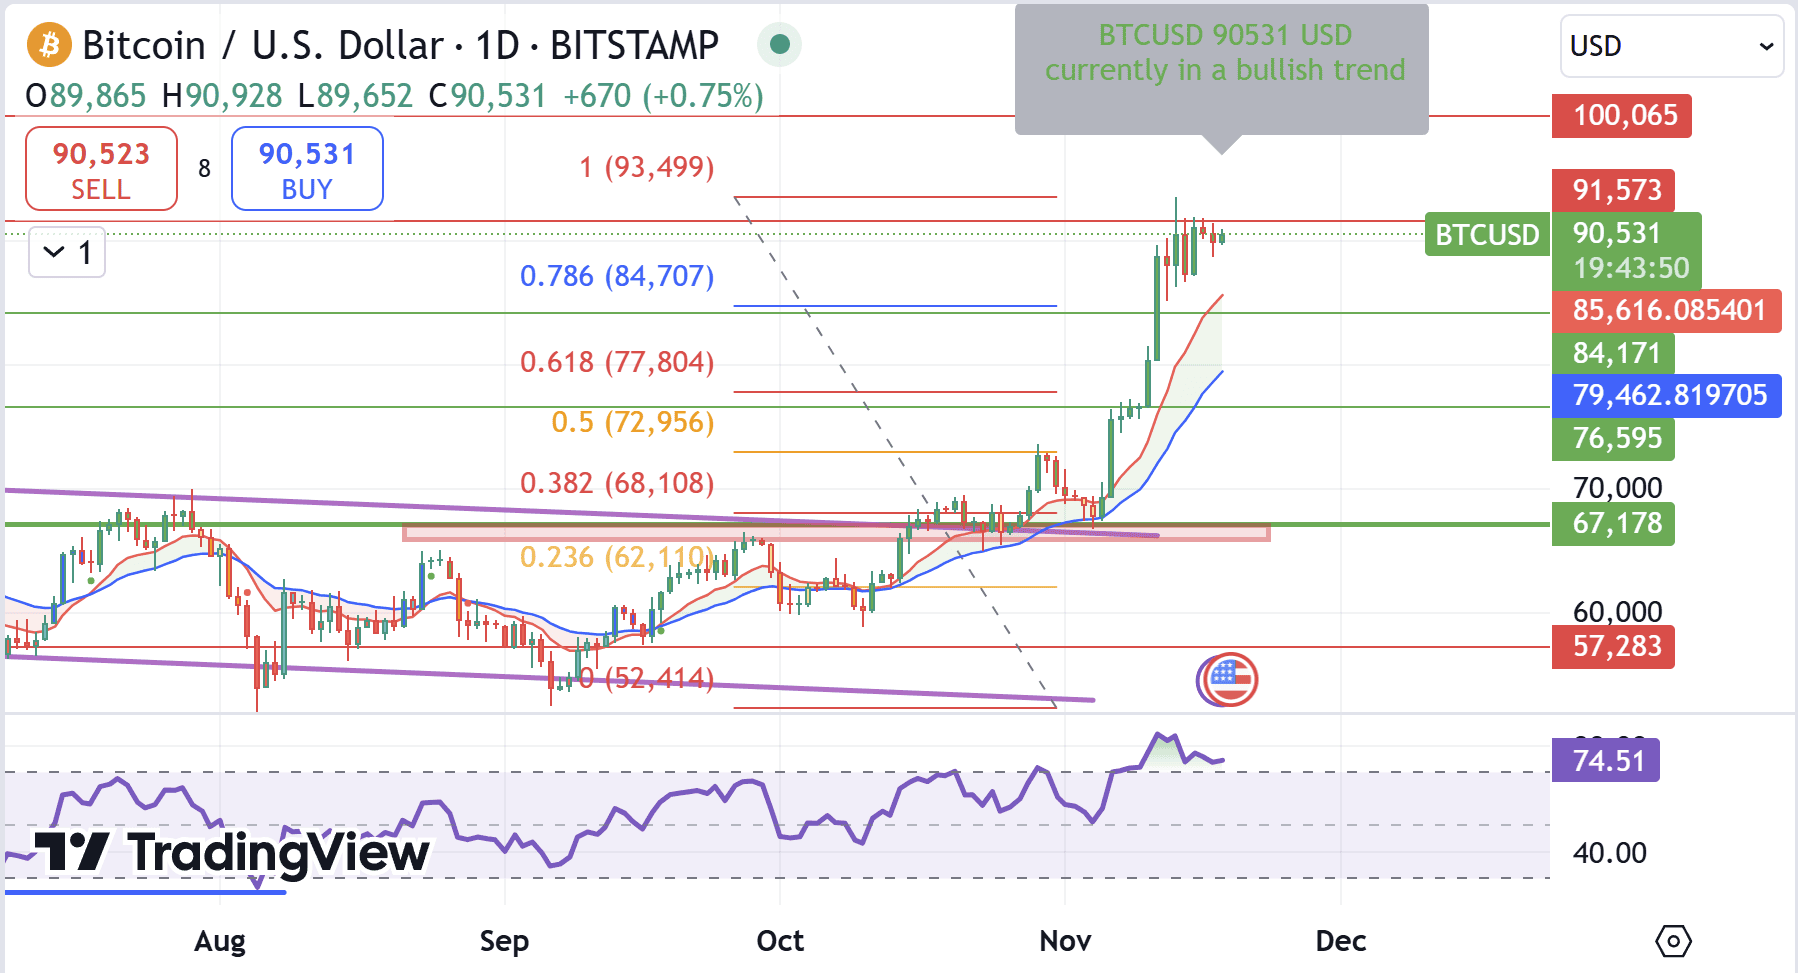Click the US flag economic event marker
This screenshot has width=1798, height=973.
1229,680
